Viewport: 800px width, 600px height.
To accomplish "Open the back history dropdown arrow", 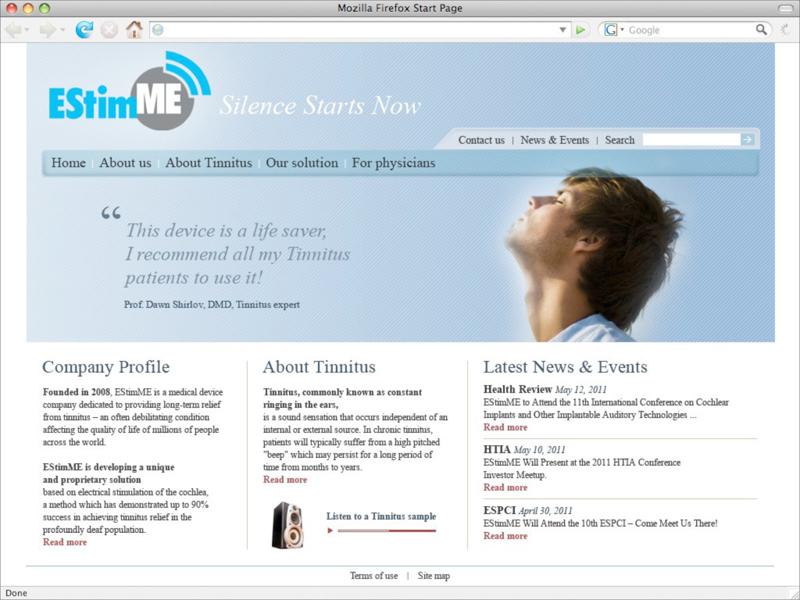I will (27, 30).
